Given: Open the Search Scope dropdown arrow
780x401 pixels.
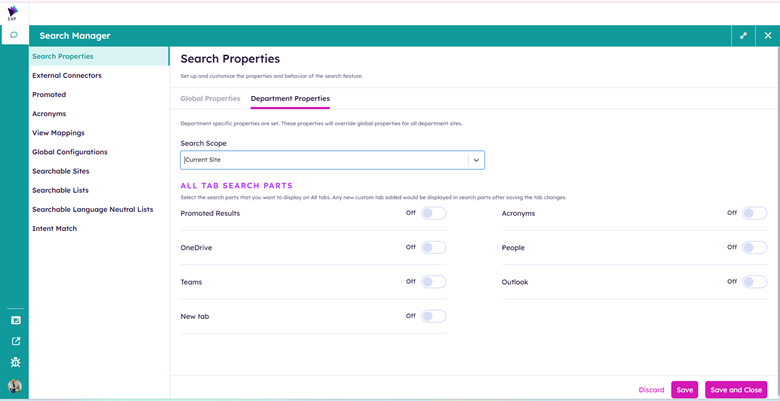Looking at the screenshot, I should (x=476, y=160).
